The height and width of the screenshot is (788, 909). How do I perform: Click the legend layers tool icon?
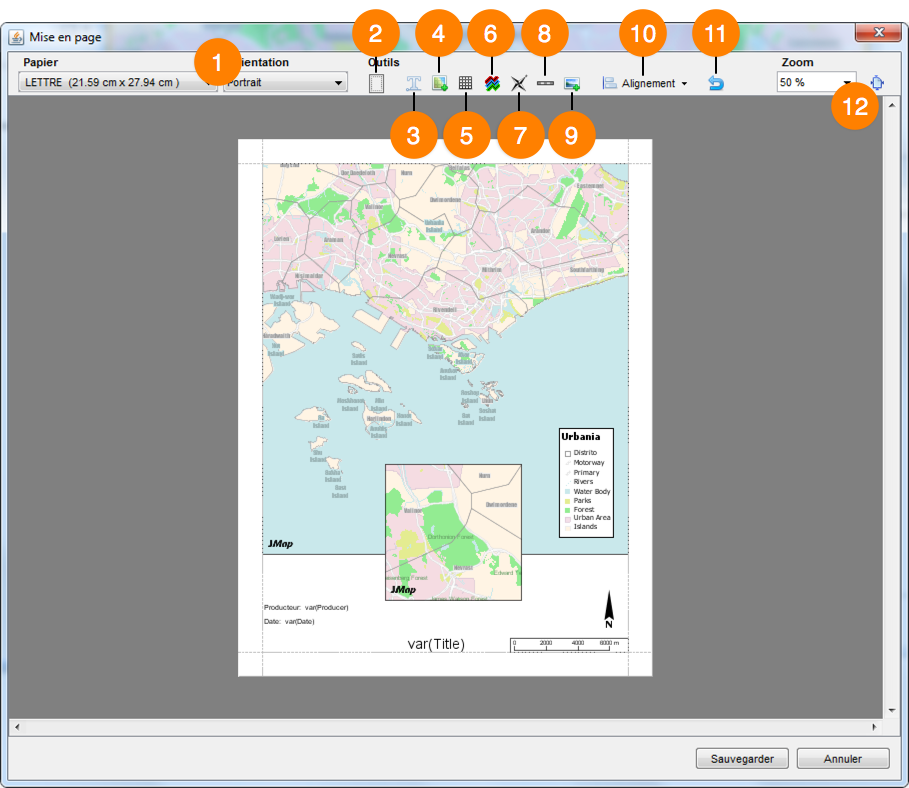(x=492, y=84)
